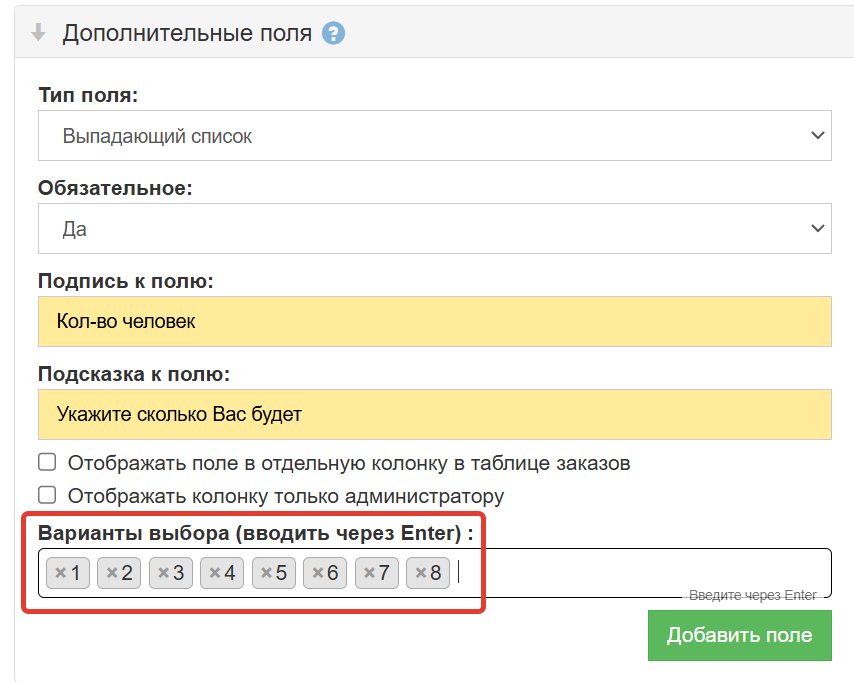Click the green 'Добавить поле' button
The width and height of the screenshot is (854, 682).
pyautogui.click(x=740, y=635)
